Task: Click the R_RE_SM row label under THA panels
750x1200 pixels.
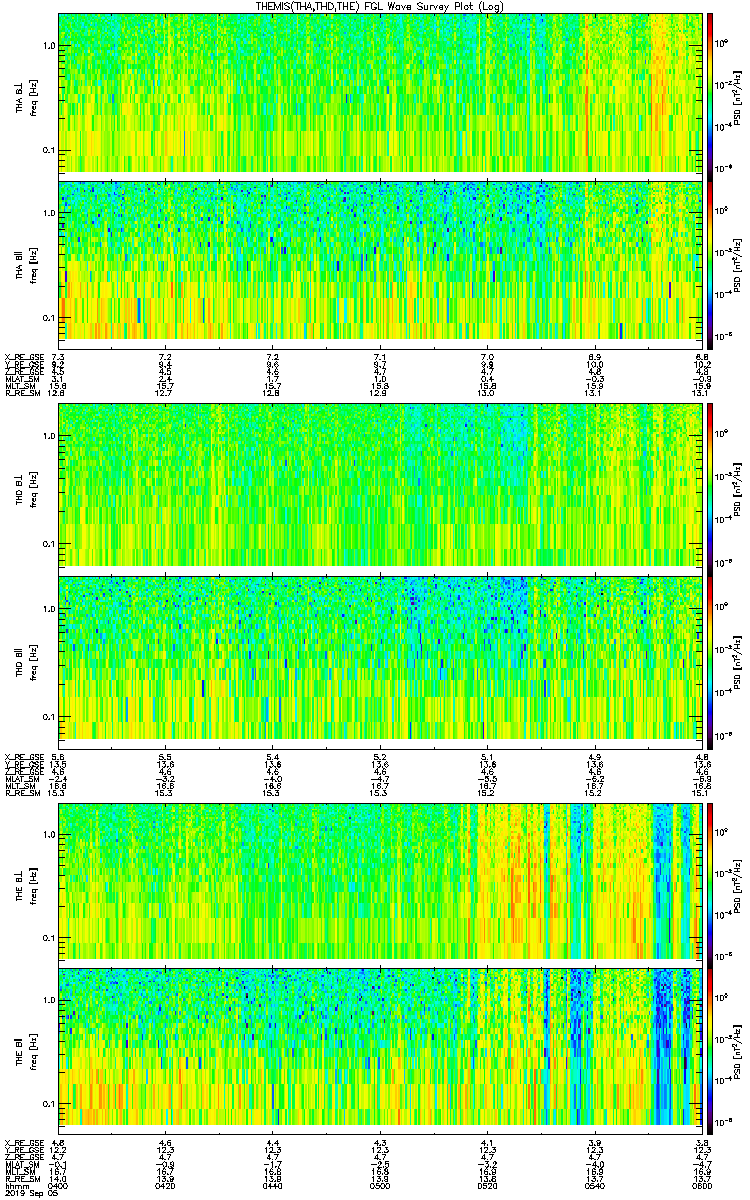Action: pyautogui.click(x=22, y=392)
